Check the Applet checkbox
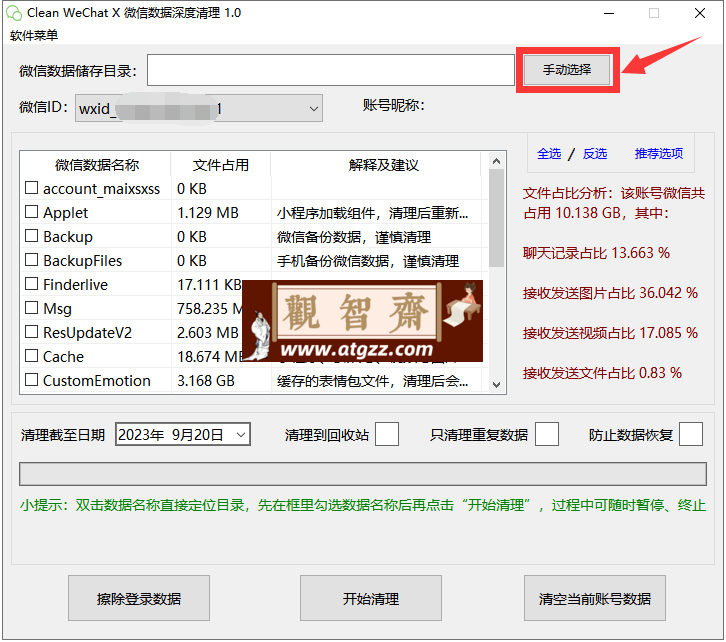 click(31, 212)
